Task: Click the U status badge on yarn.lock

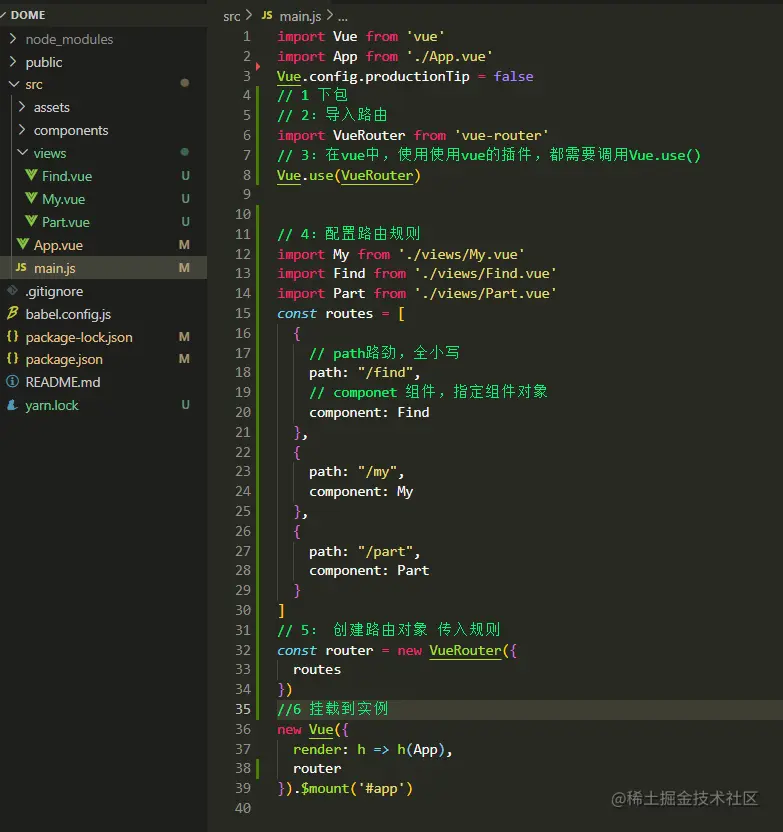Action: [x=185, y=405]
